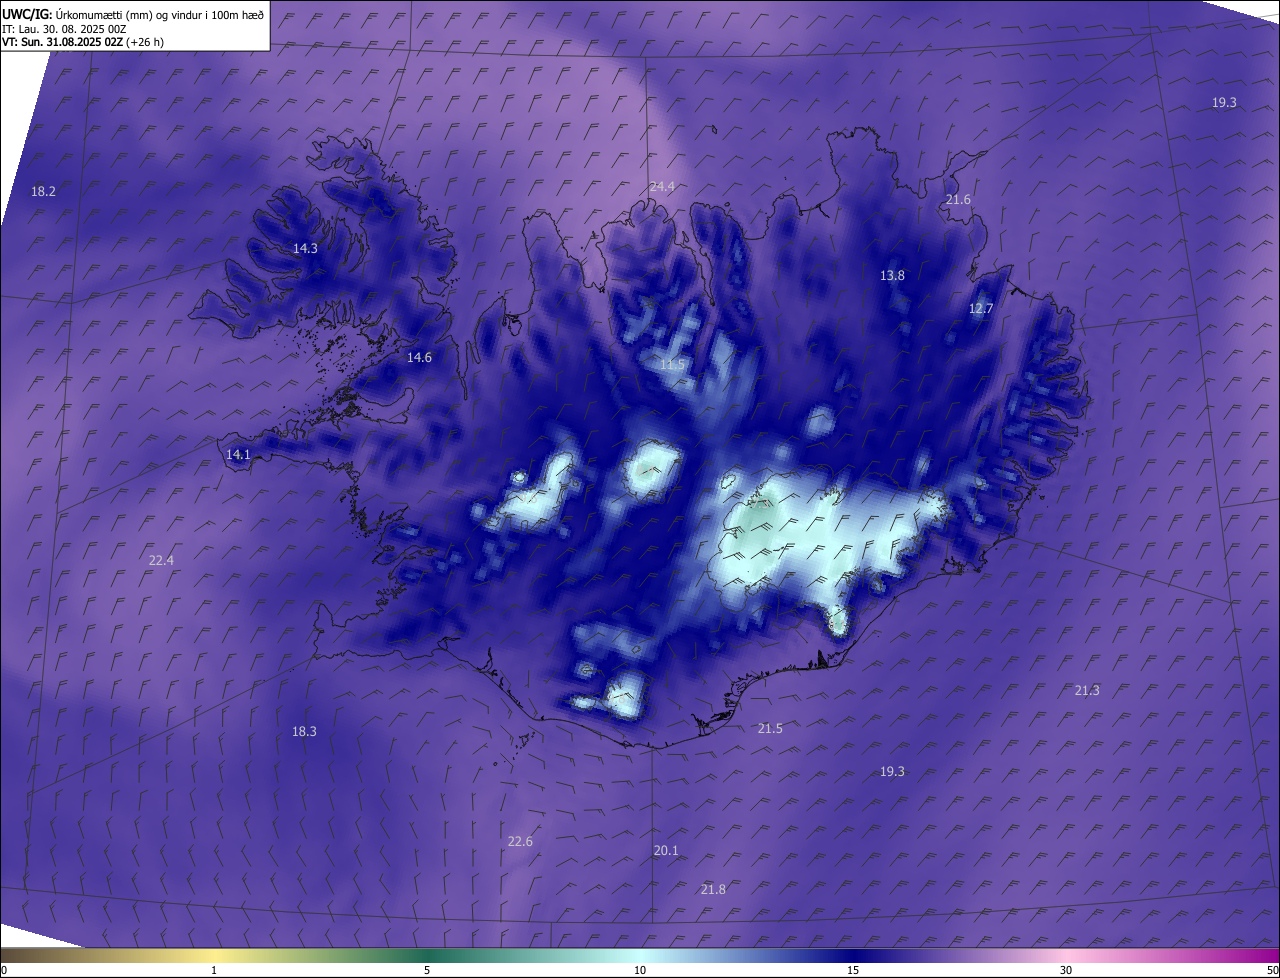Click the 13.8 value on the map

click(x=892, y=275)
